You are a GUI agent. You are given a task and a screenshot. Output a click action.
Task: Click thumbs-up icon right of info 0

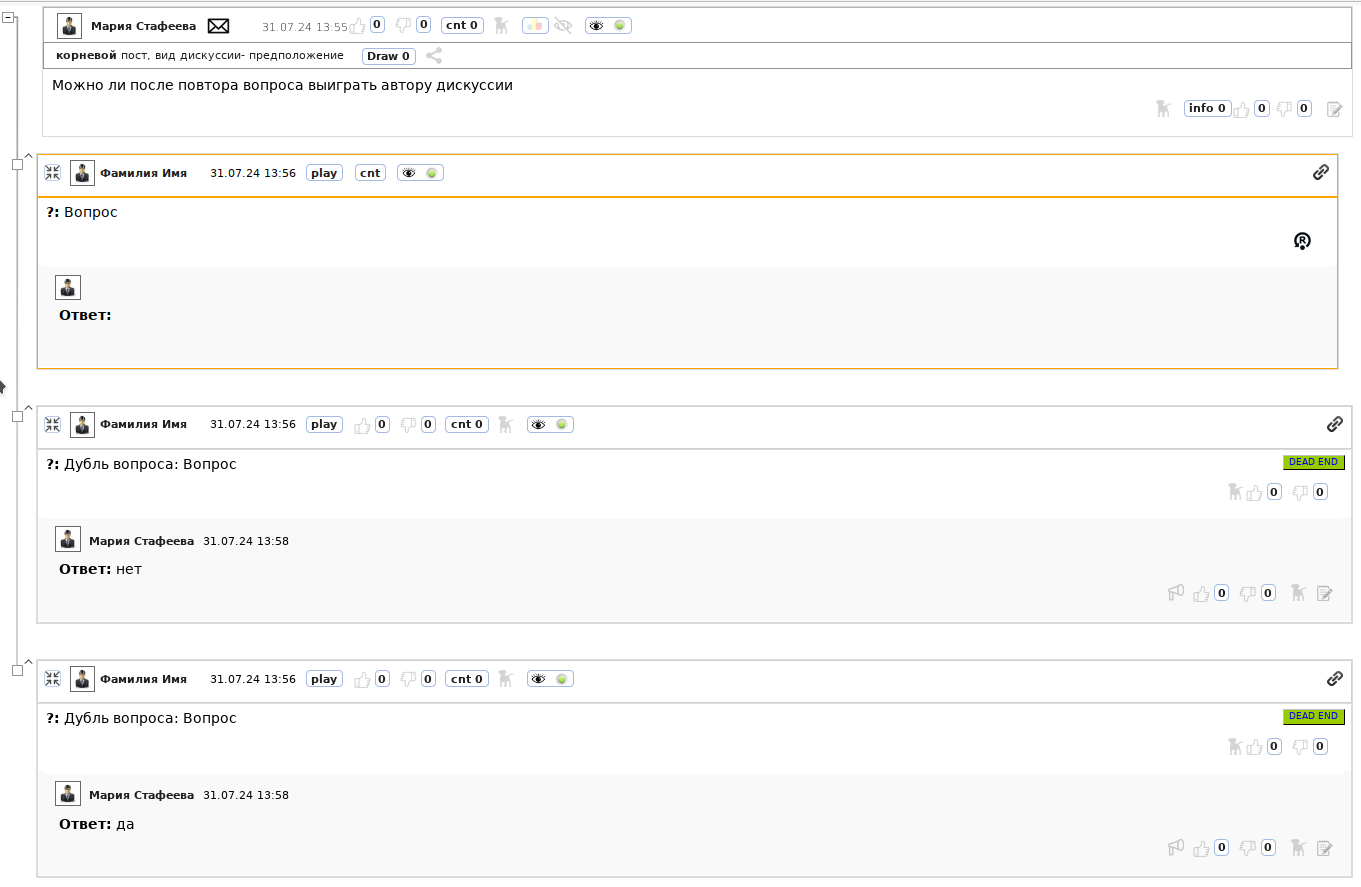pos(1242,109)
